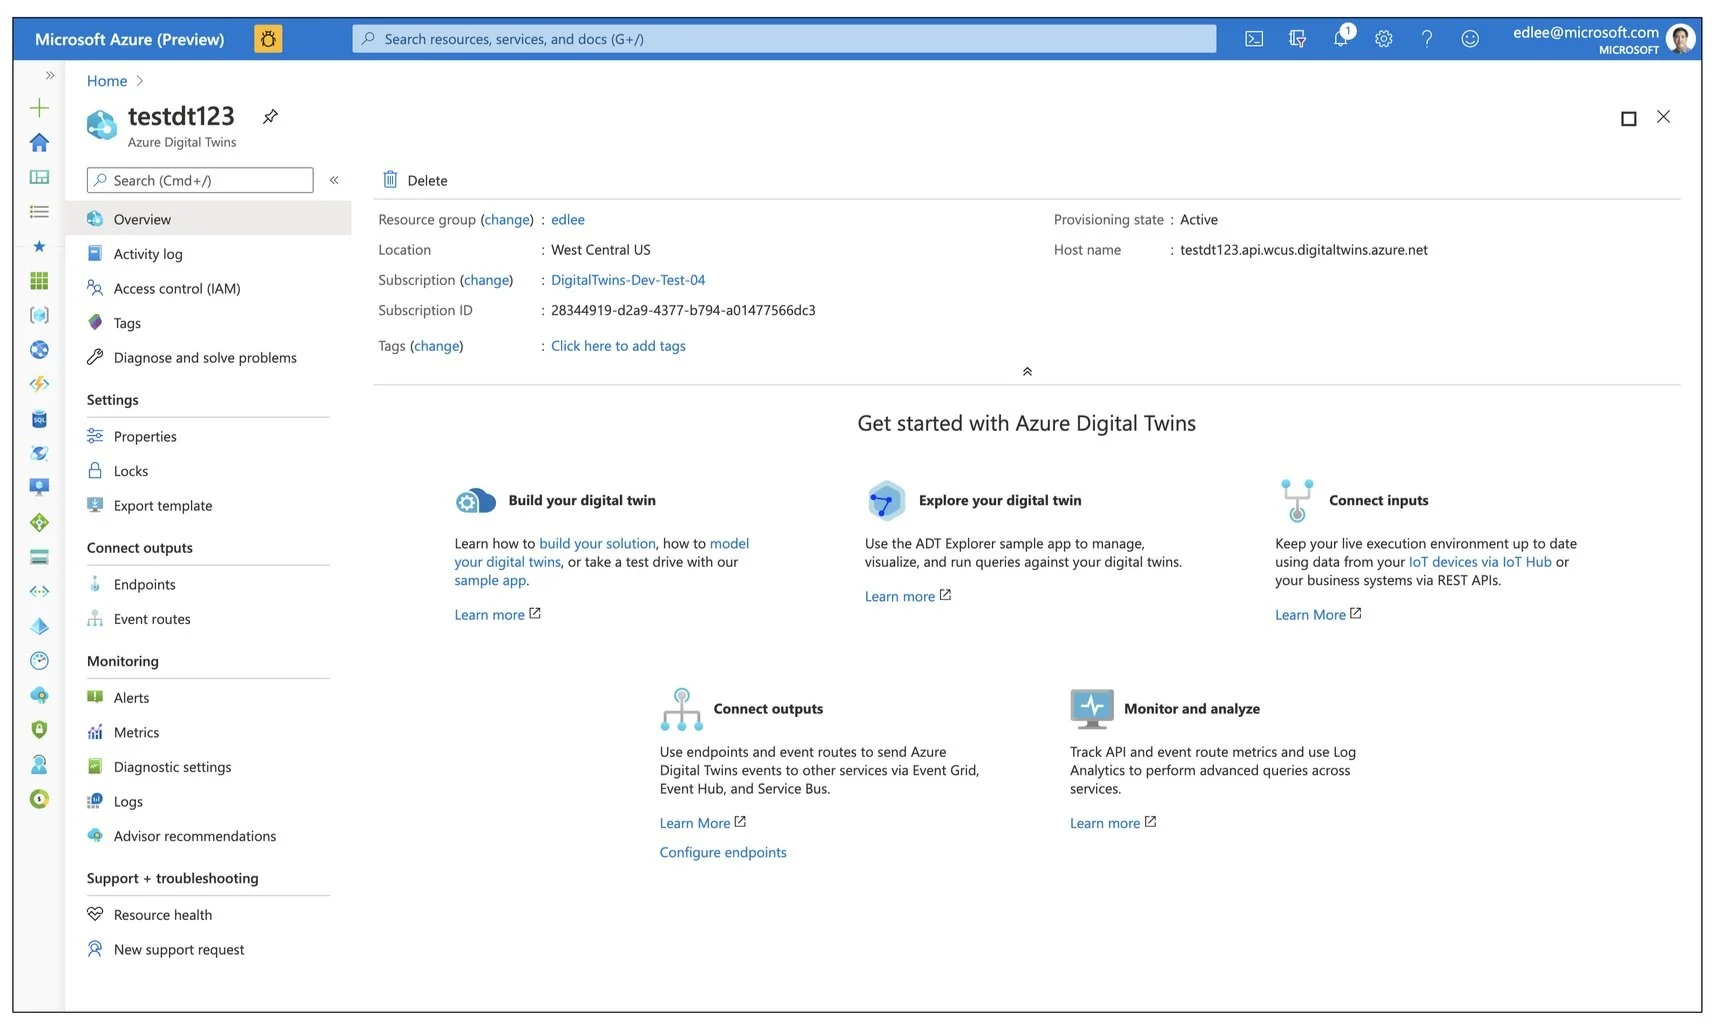Focus the global search resources box
Image resolution: width=1719 pixels, height=1035 pixels.
point(784,39)
